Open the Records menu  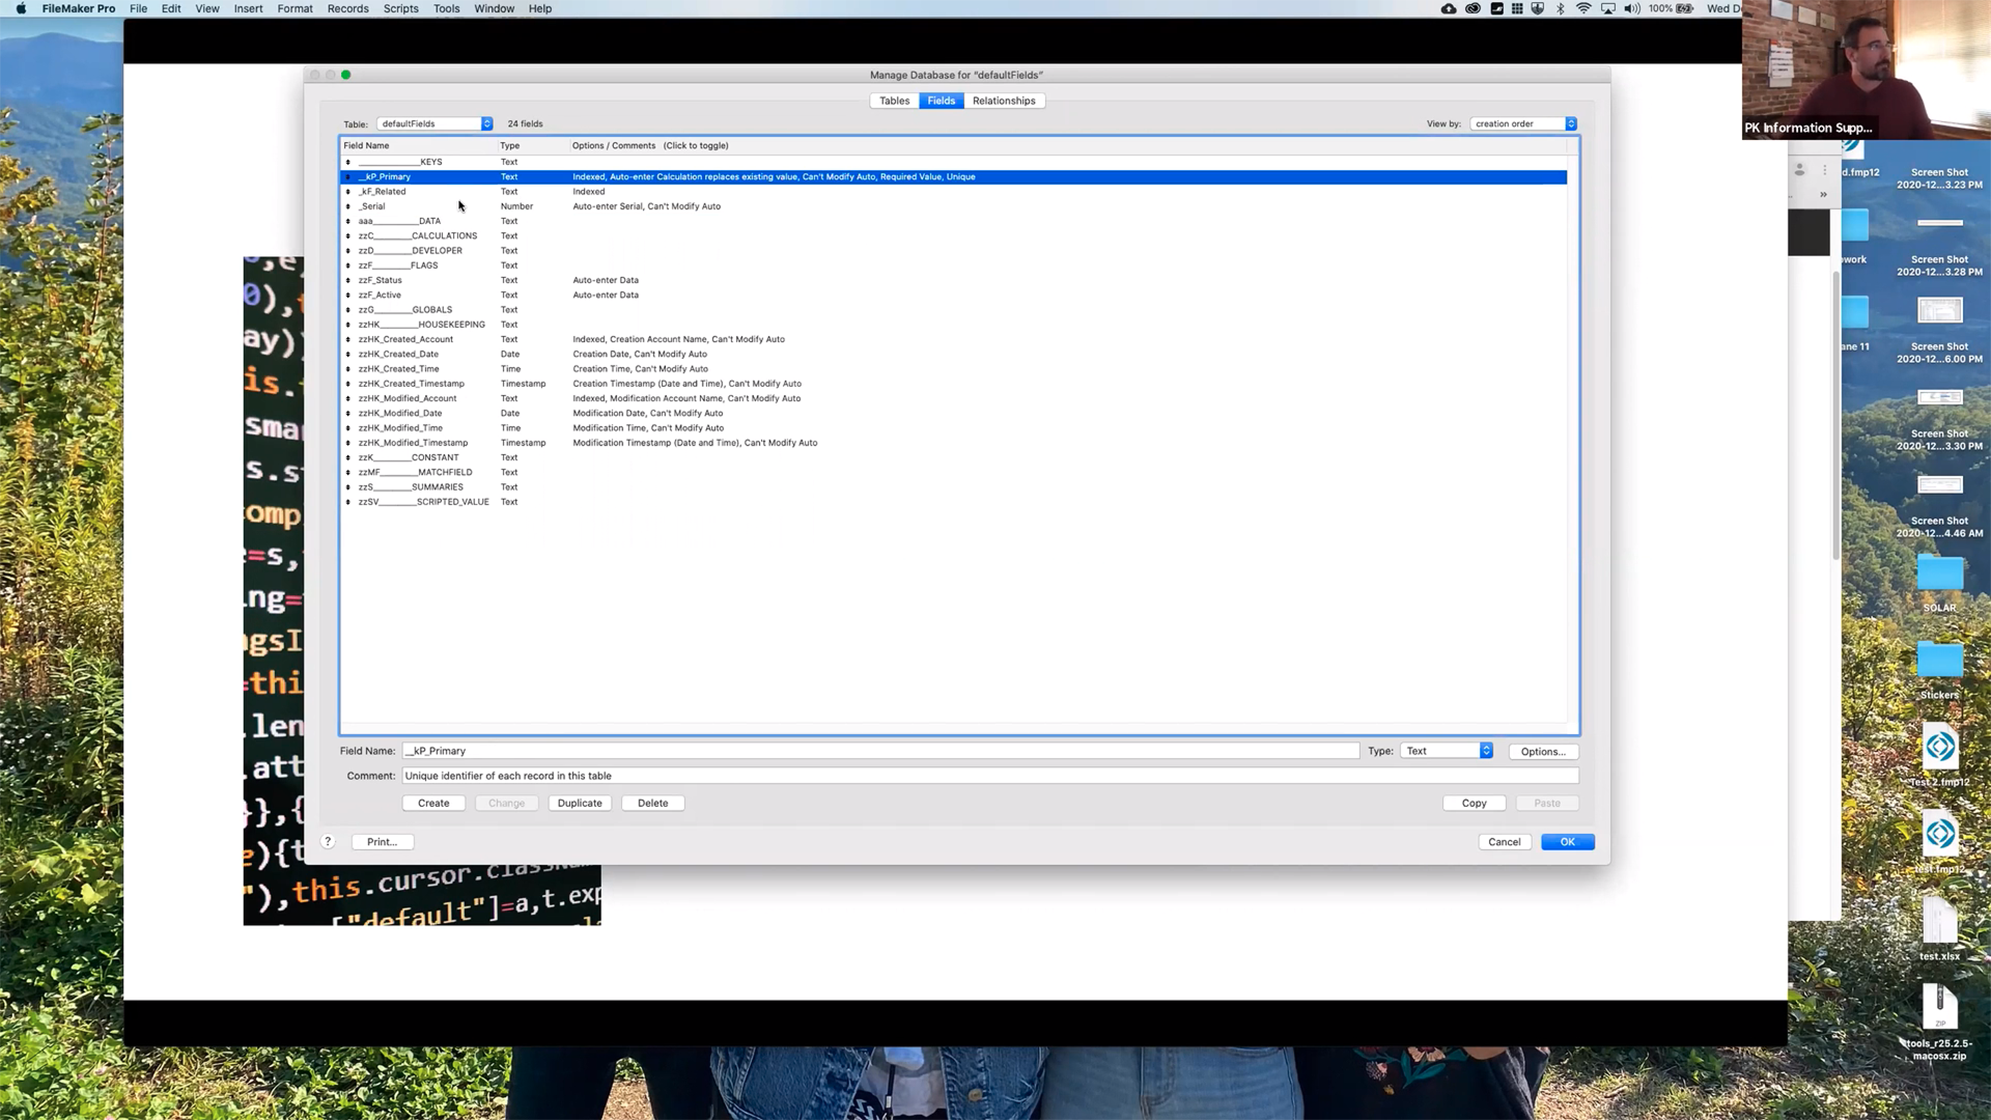coord(348,8)
